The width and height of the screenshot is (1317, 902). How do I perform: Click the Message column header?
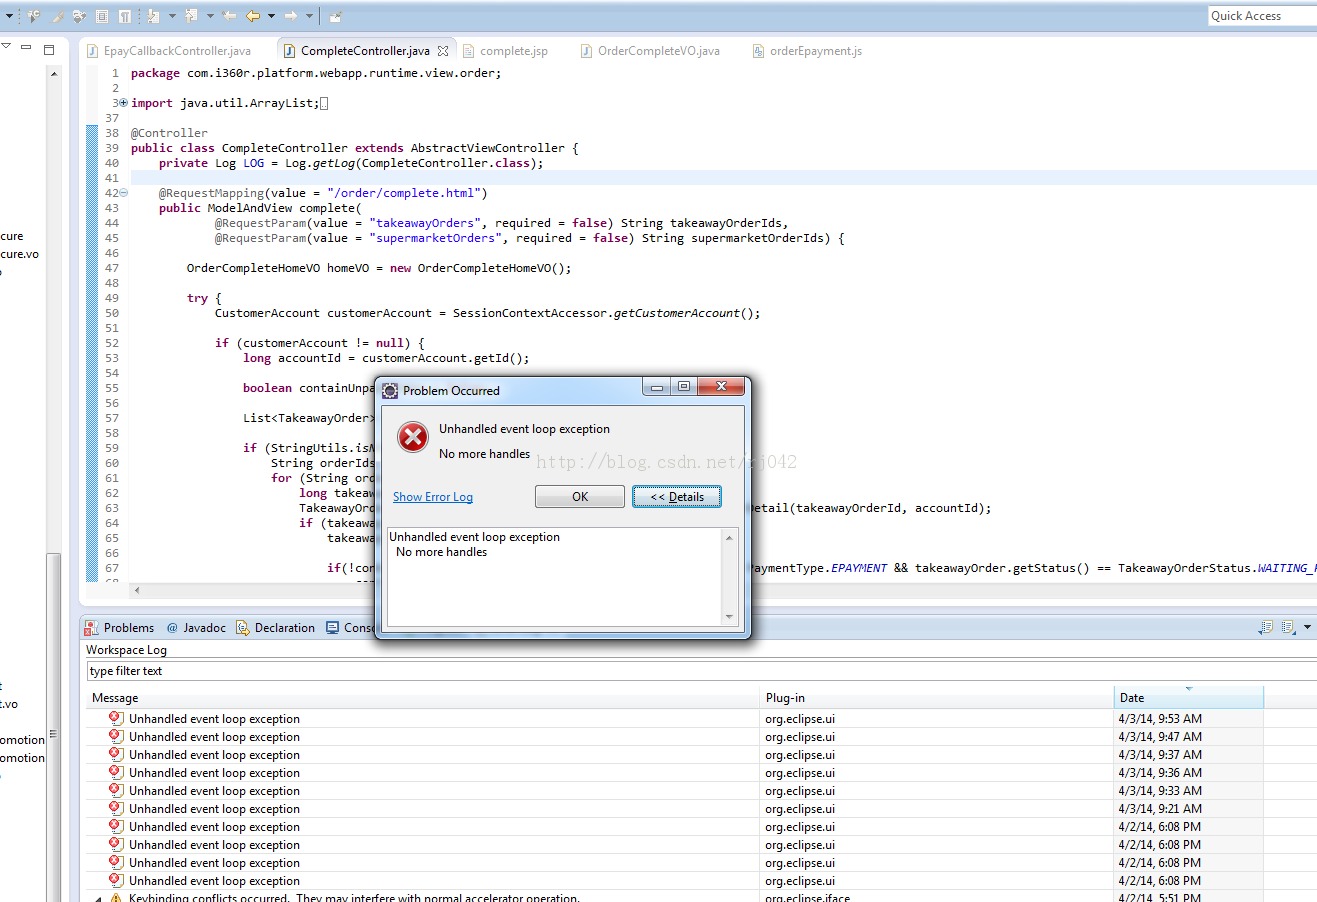pos(423,698)
